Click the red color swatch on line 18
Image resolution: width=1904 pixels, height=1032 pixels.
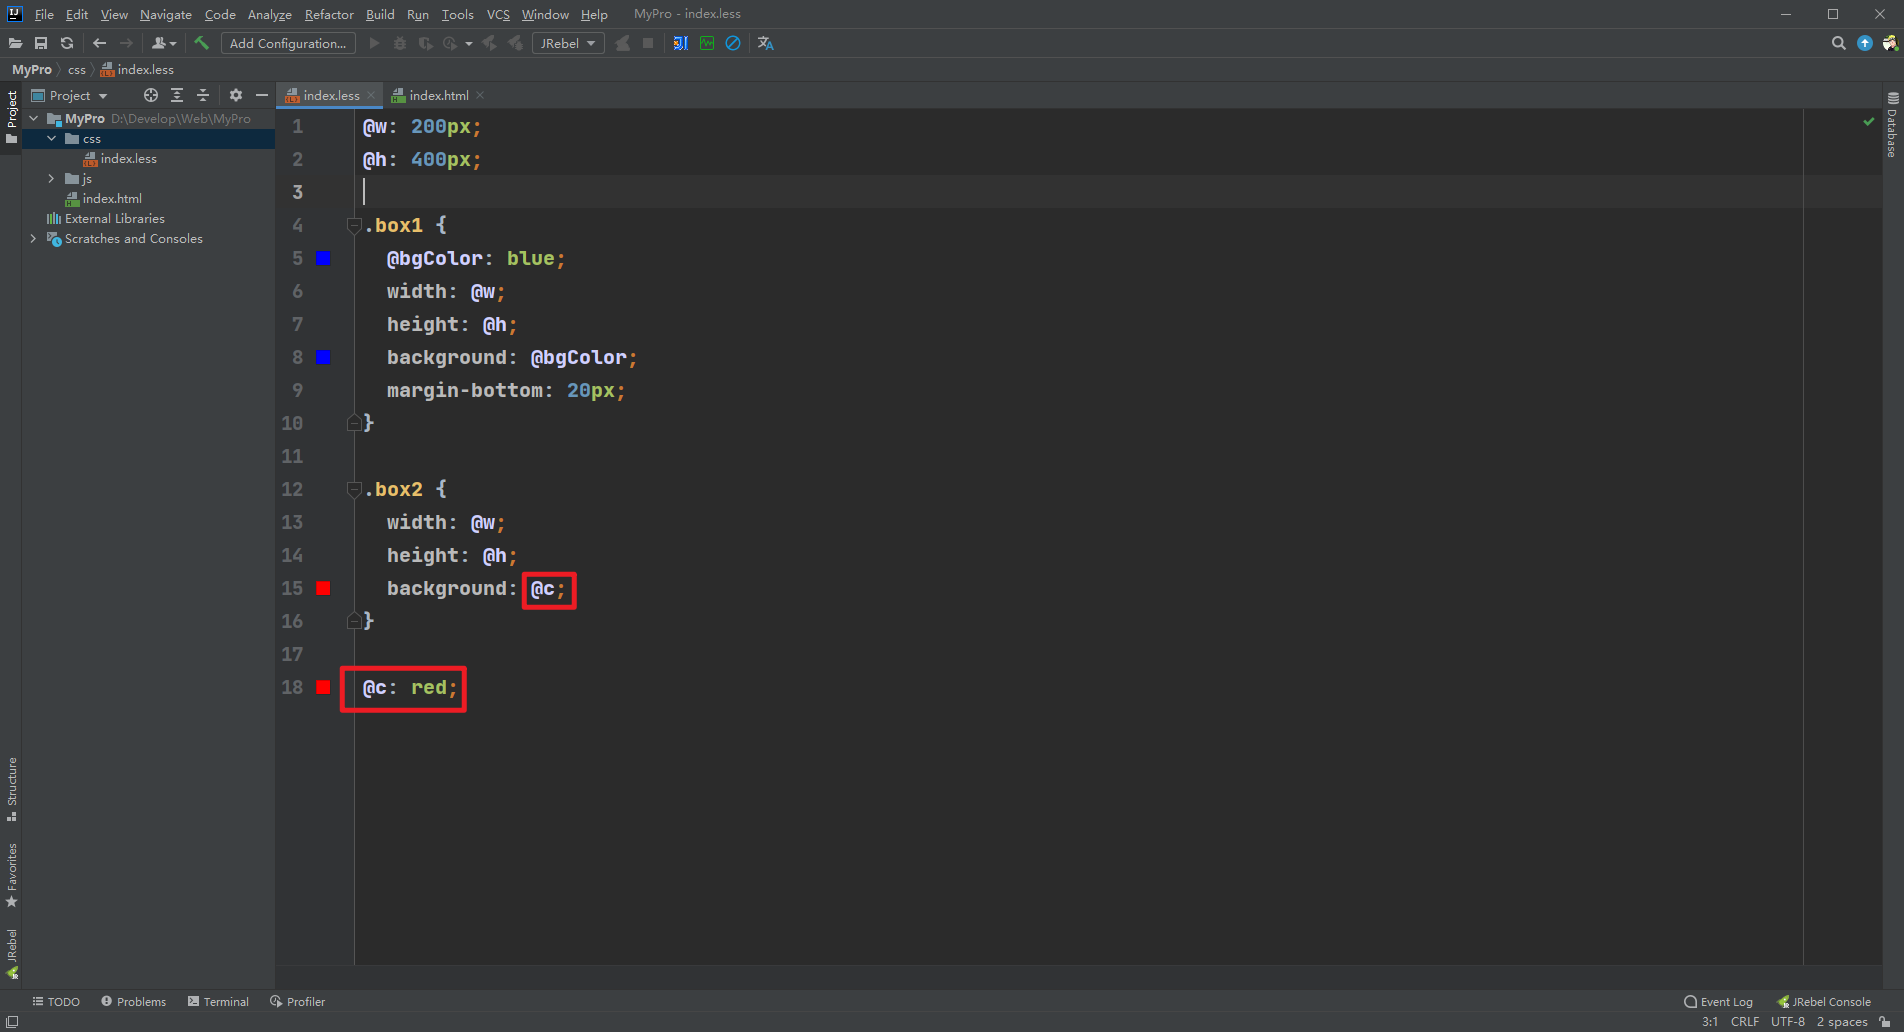coord(323,687)
